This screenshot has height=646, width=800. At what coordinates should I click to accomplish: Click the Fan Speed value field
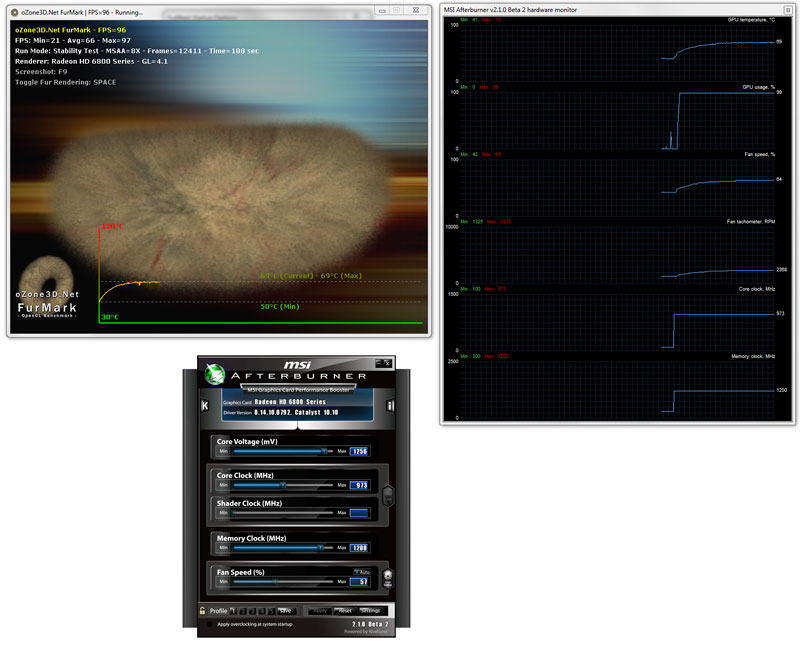click(x=359, y=581)
